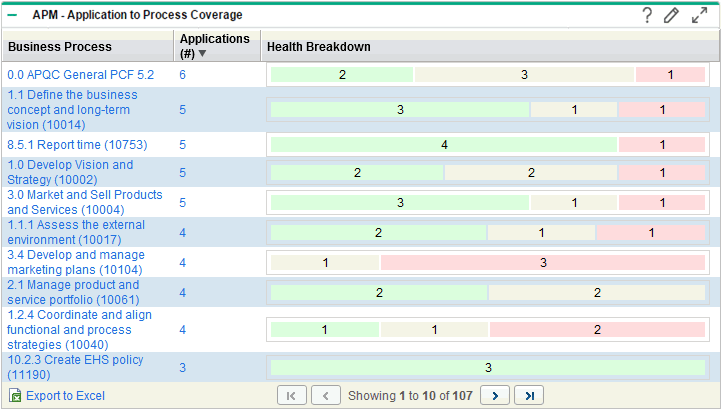Click the Business Process column header

[60, 47]
